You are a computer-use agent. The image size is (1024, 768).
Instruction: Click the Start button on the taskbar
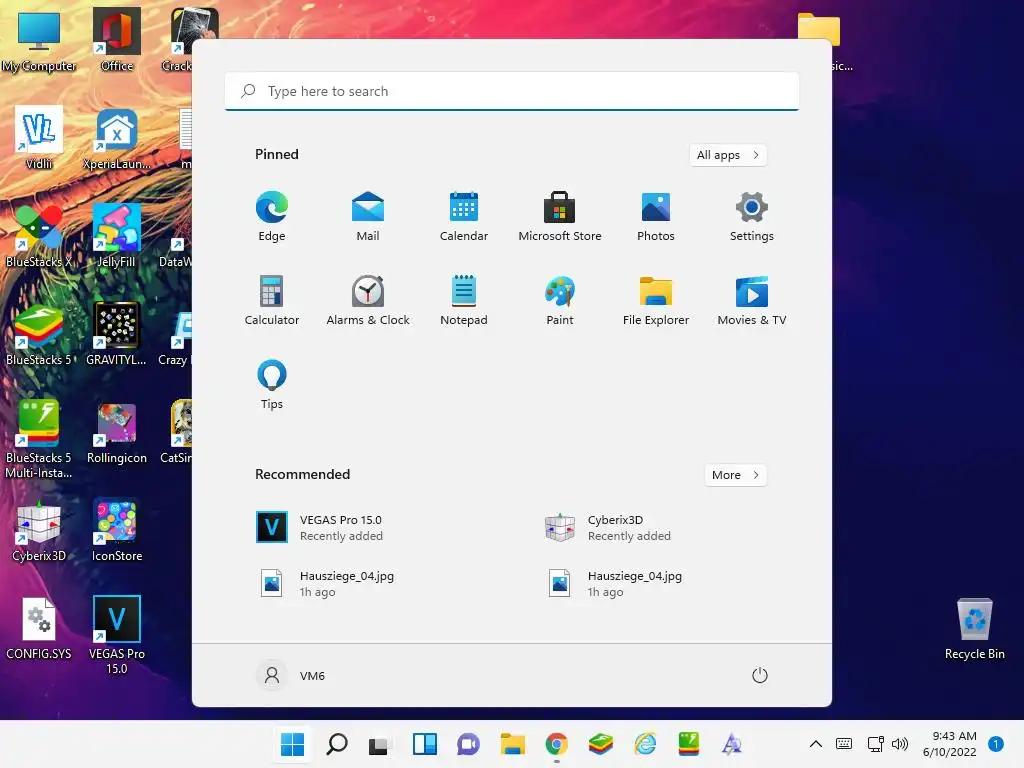(x=293, y=744)
